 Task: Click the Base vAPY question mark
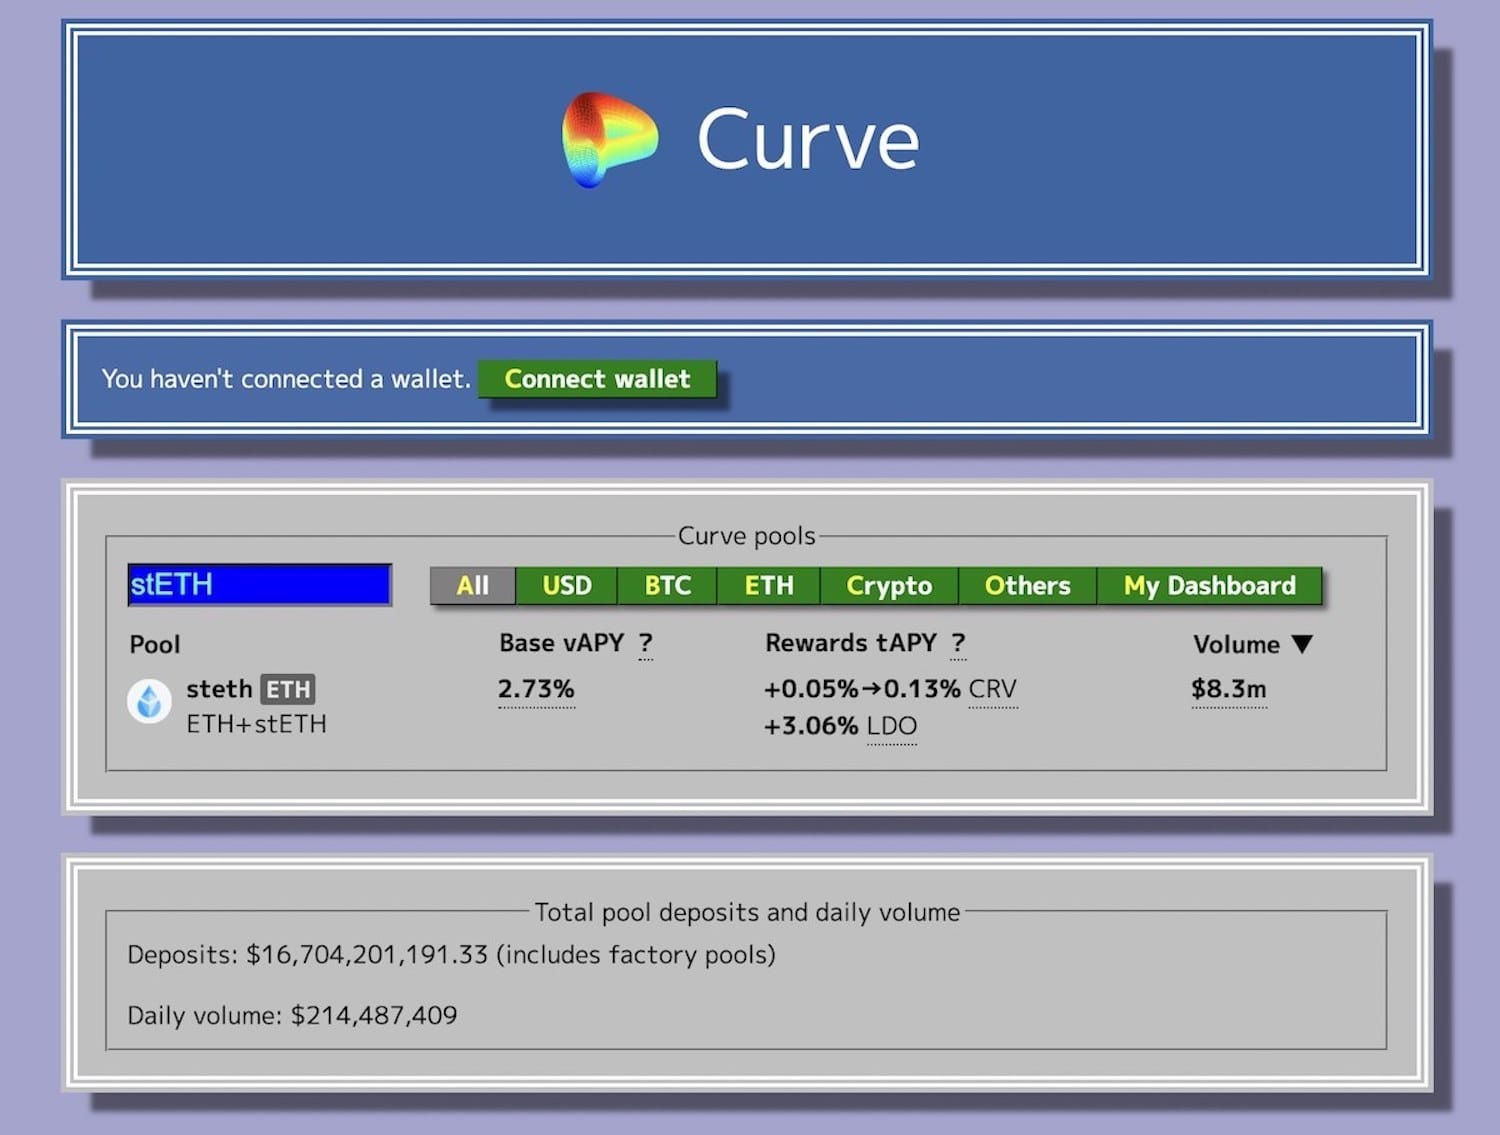[646, 643]
